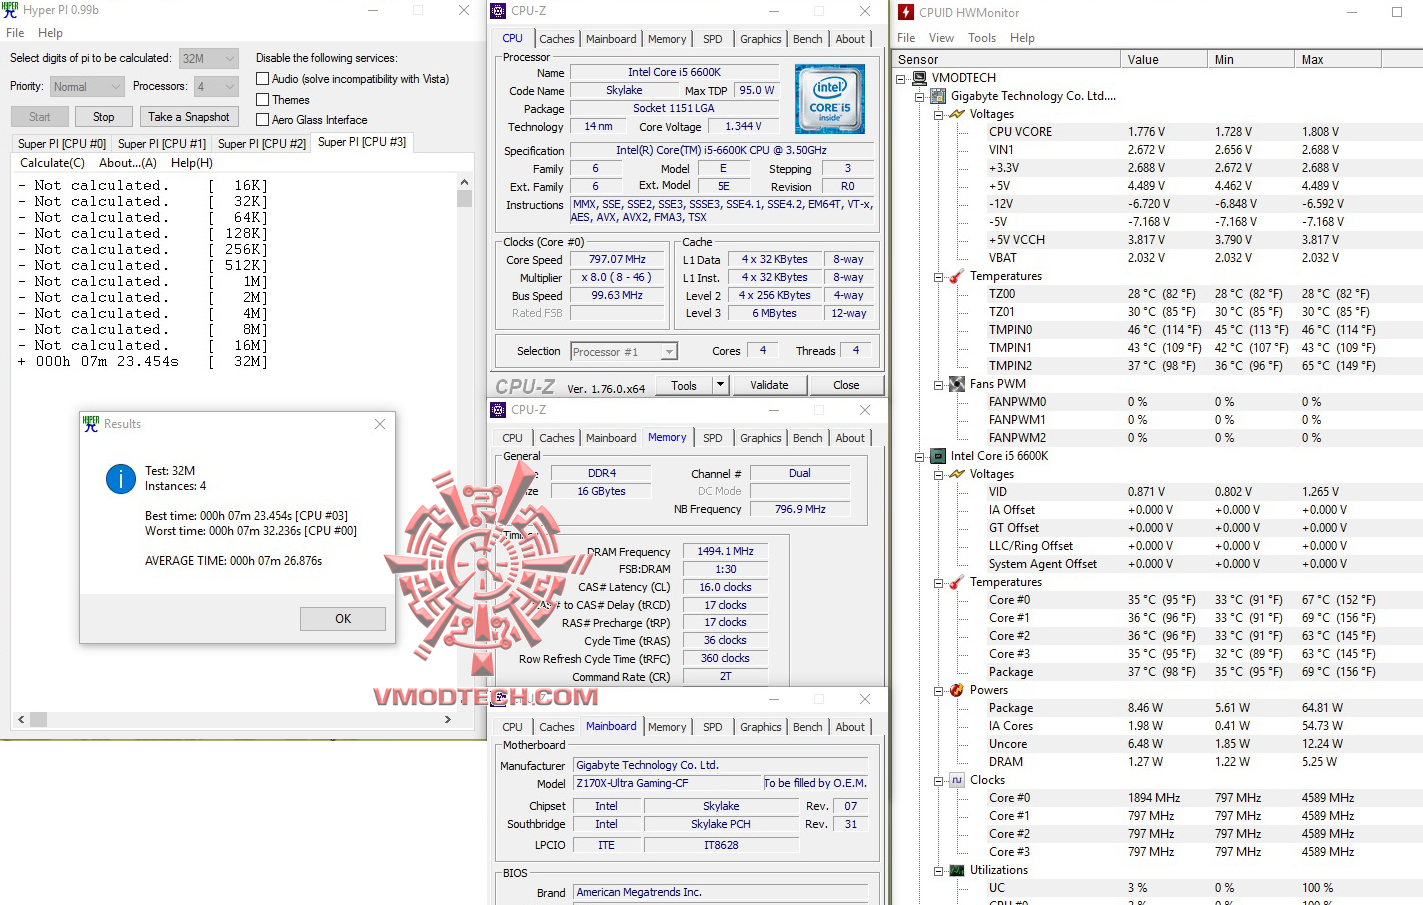Switch to Super PI [CPU #0] tab
The height and width of the screenshot is (905, 1423).
point(62,144)
